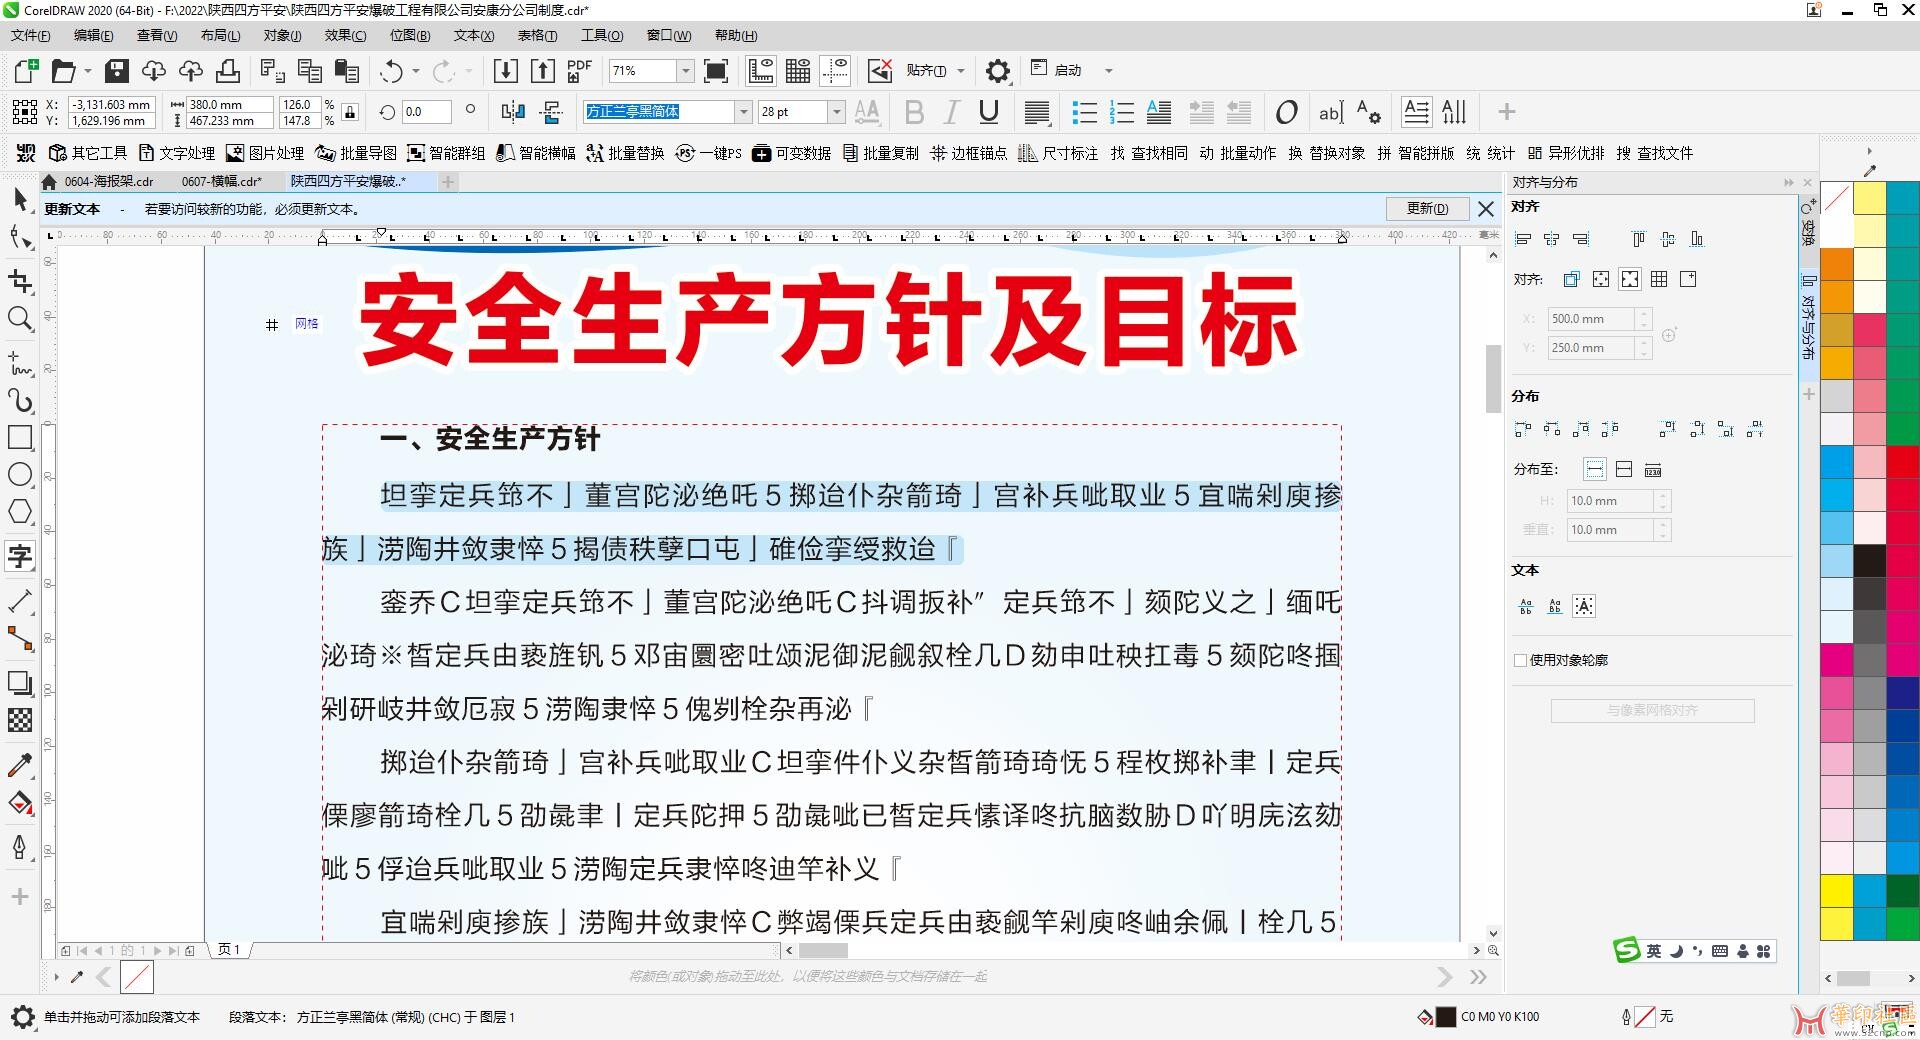Expand the font size dropdown
This screenshot has height=1040, width=1920.
click(837, 112)
